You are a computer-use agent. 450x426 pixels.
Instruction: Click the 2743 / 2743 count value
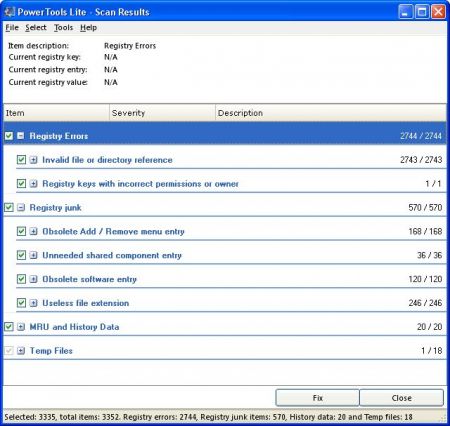pos(421,160)
